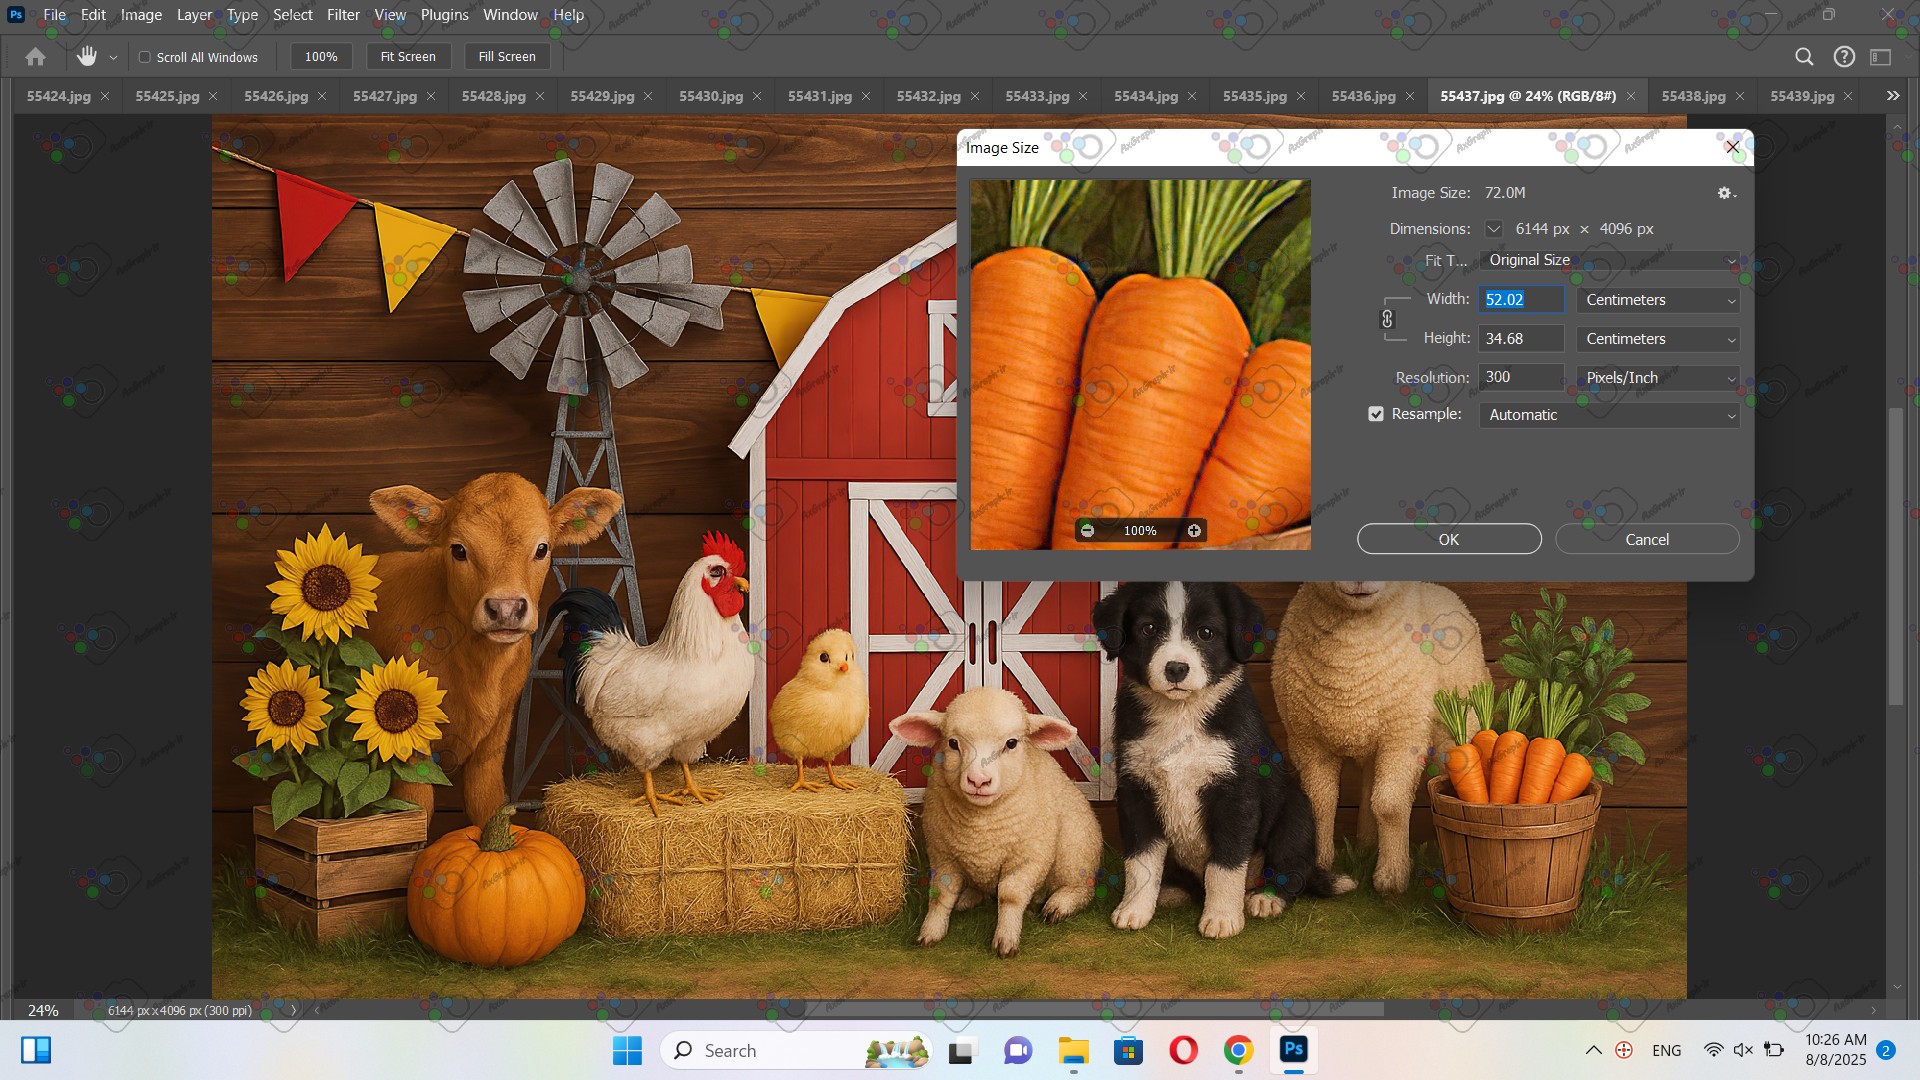Click OK in Image Size dialog
Screen dimensions: 1920x1080
click(x=1448, y=539)
